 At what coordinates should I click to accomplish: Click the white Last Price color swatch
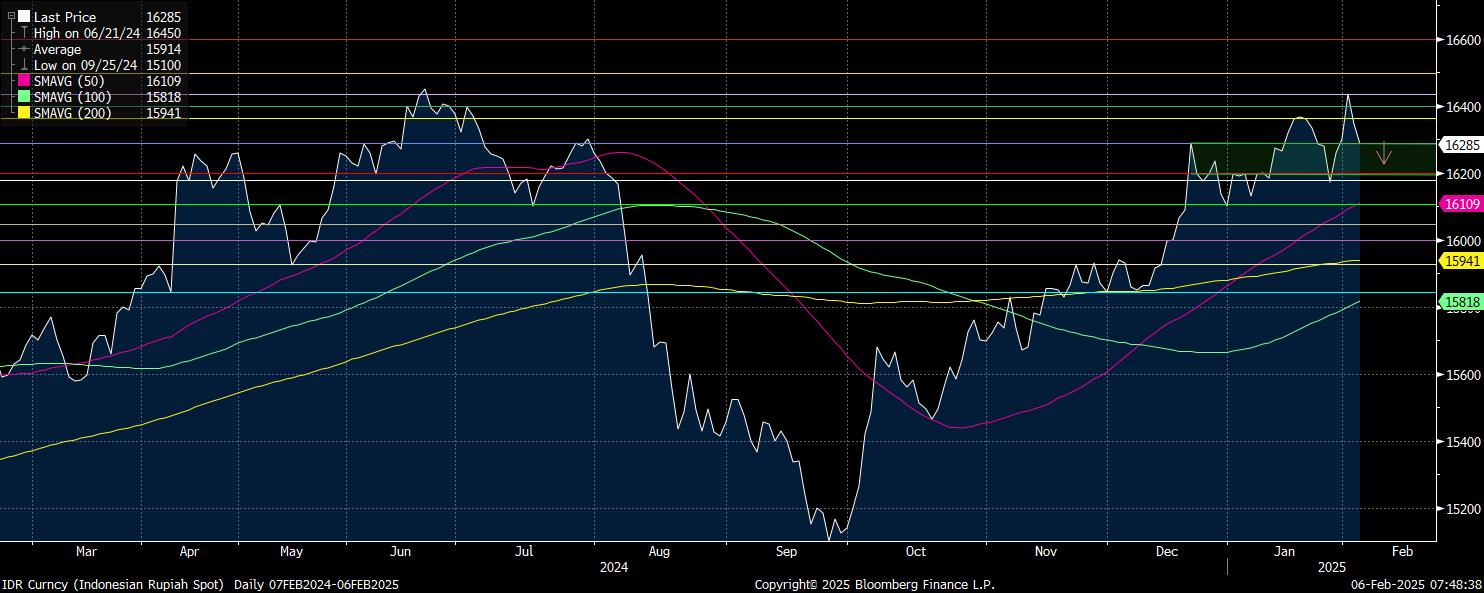(24, 17)
